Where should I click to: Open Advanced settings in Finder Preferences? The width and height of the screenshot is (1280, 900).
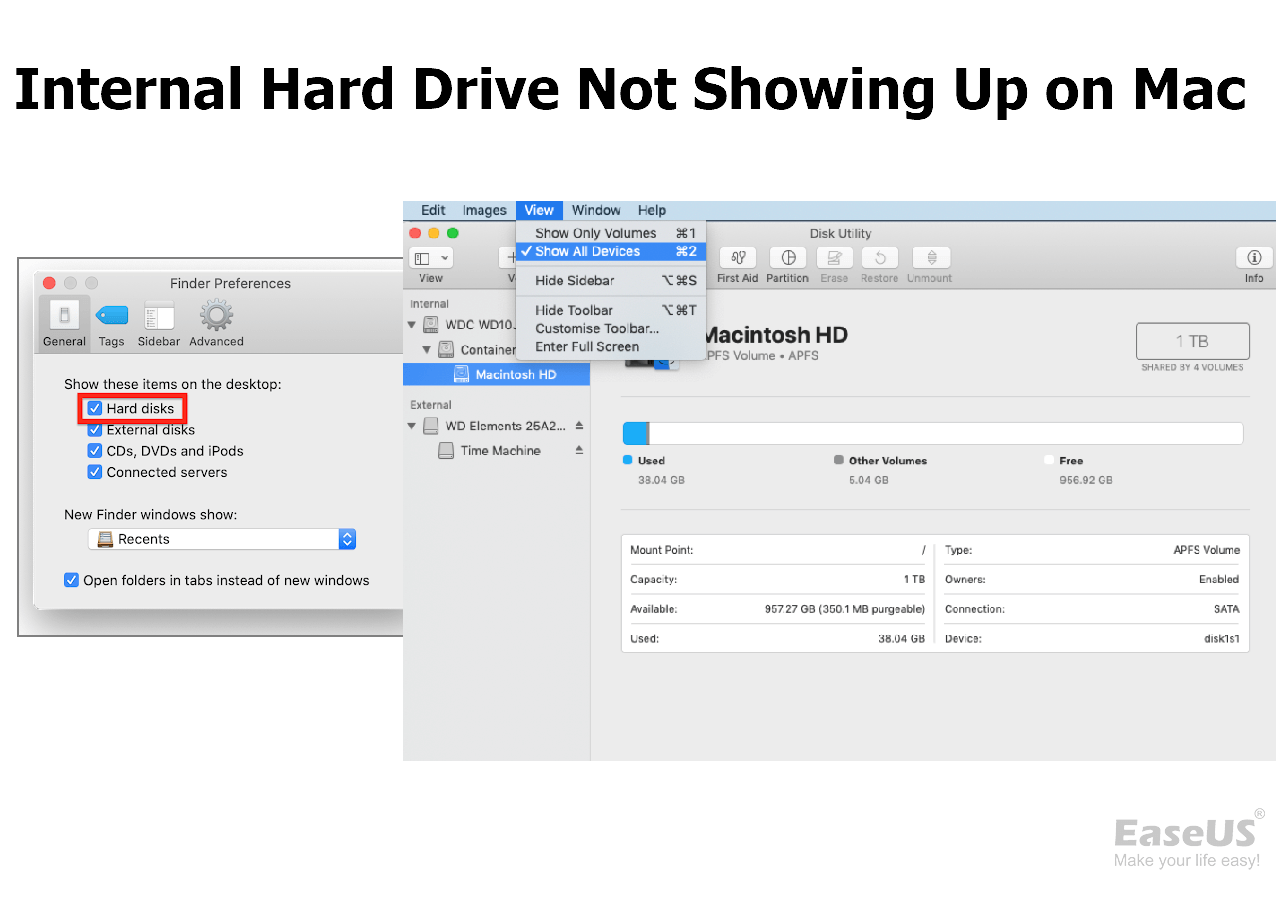tap(216, 322)
